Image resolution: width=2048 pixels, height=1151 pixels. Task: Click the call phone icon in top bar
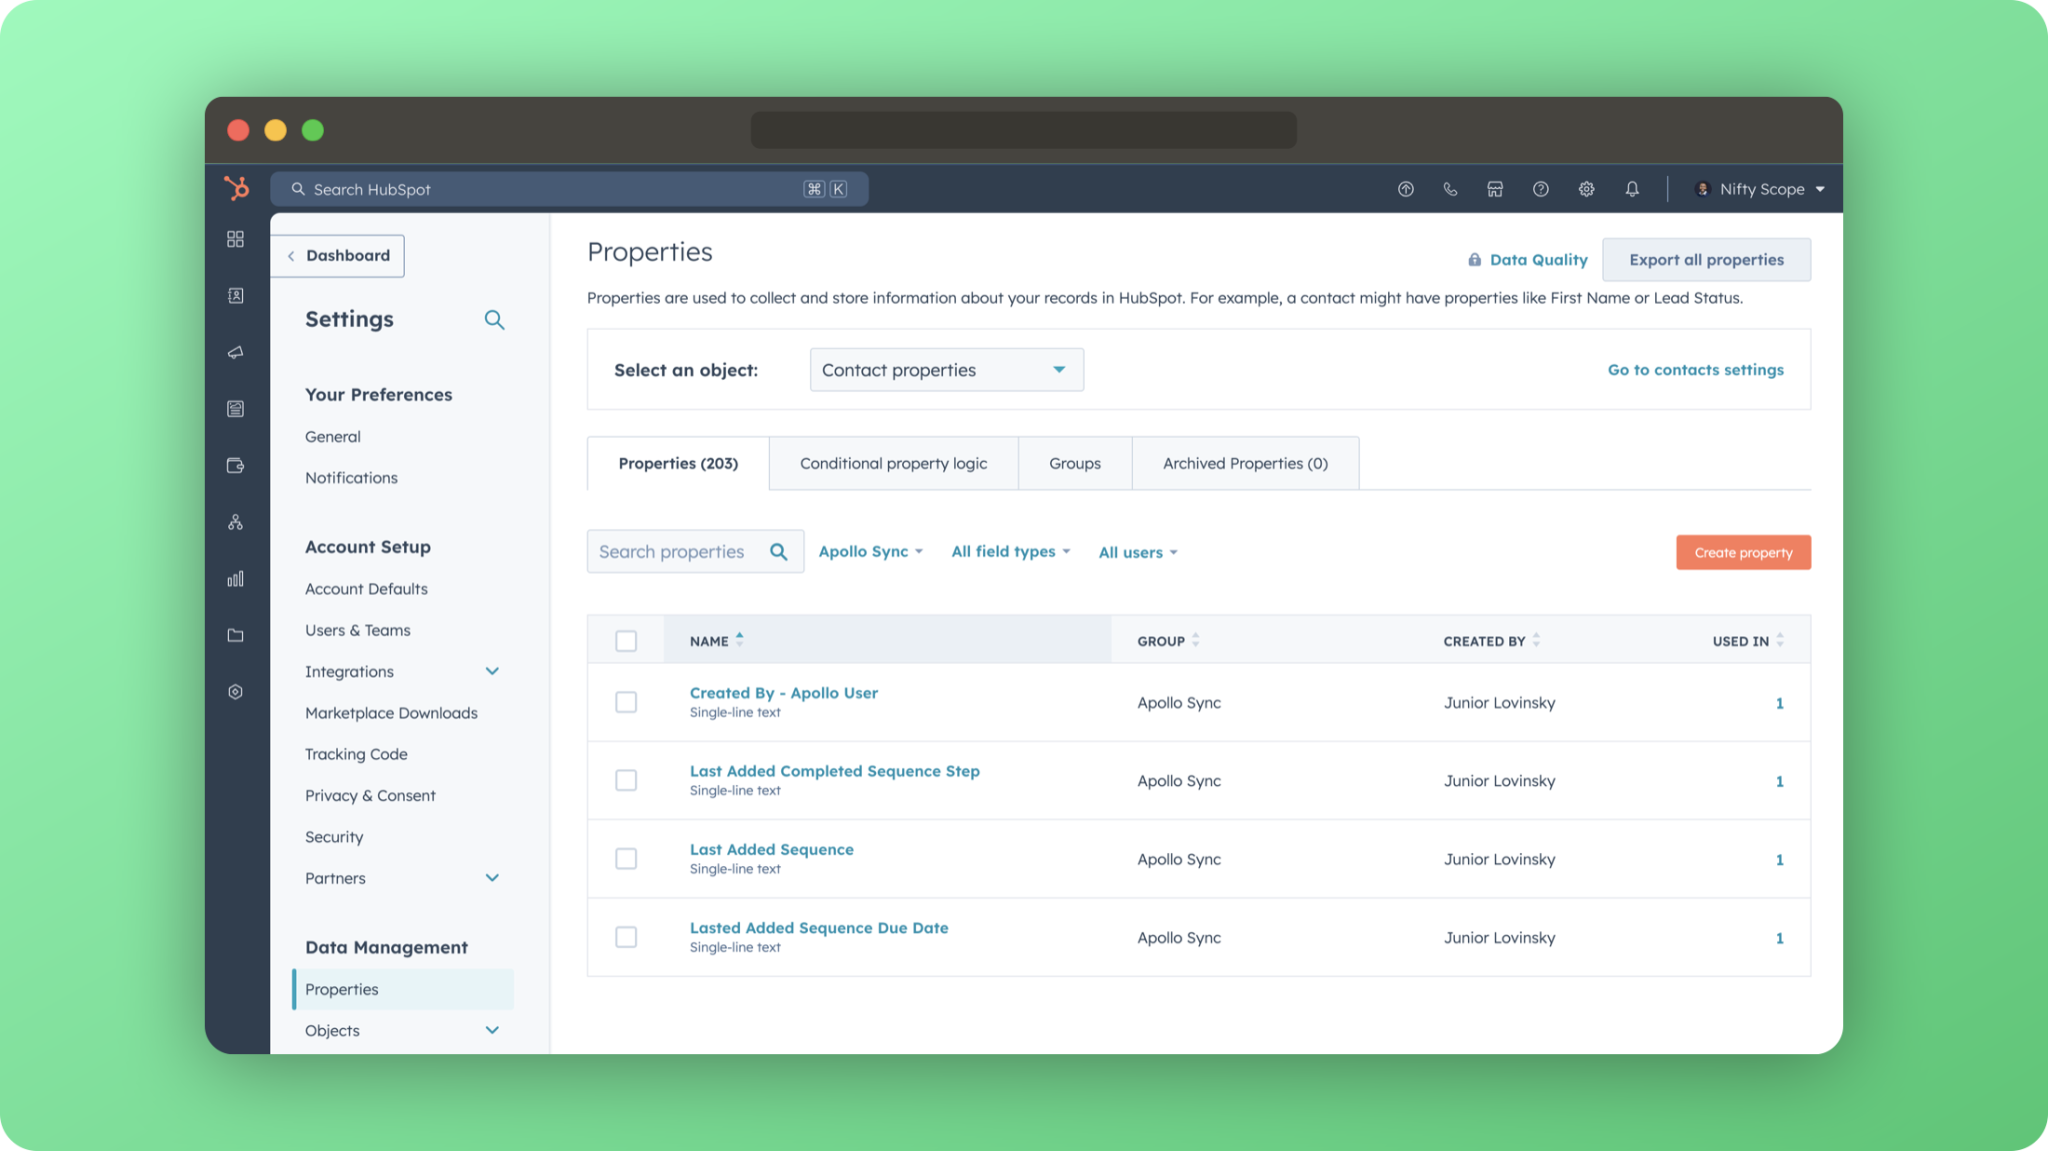pyautogui.click(x=1450, y=189)
